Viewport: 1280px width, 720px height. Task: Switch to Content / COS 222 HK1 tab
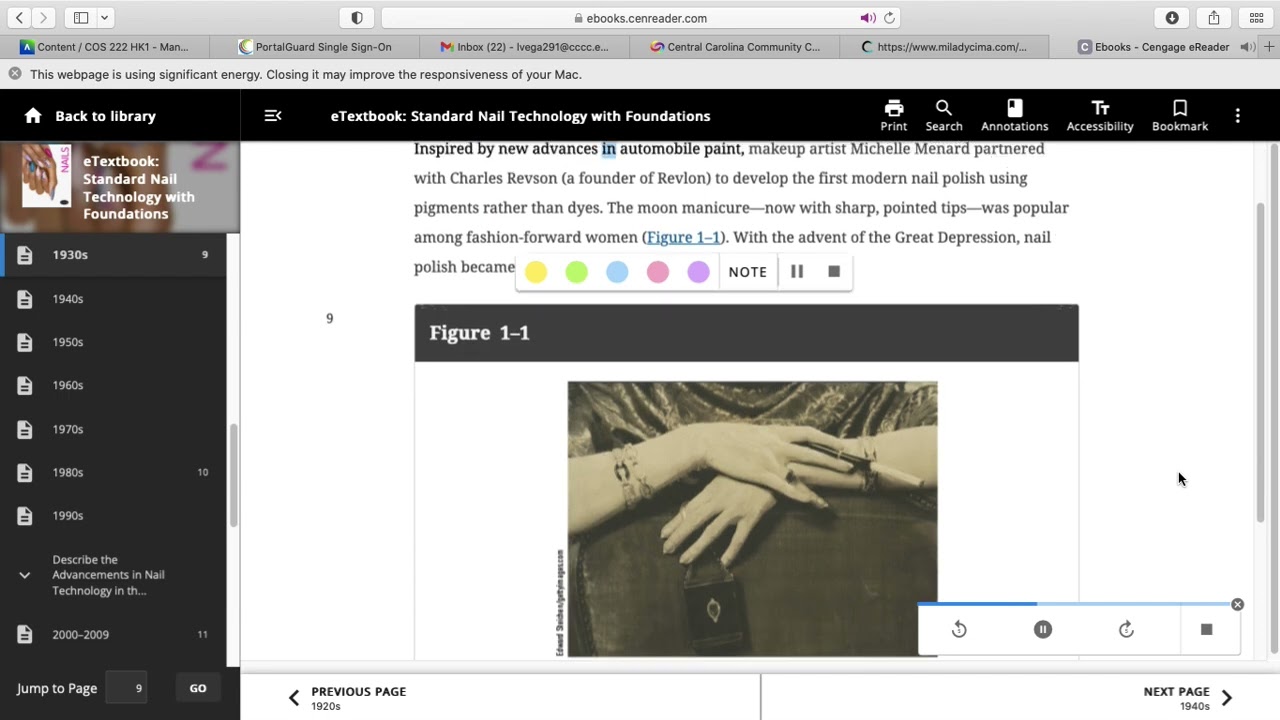(105, 47)
